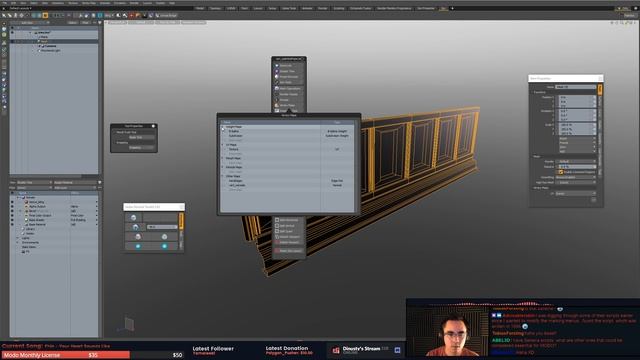Click the Name column header in Vertex Maps popup
The image size is (640, 360).
tap(270, 122)
